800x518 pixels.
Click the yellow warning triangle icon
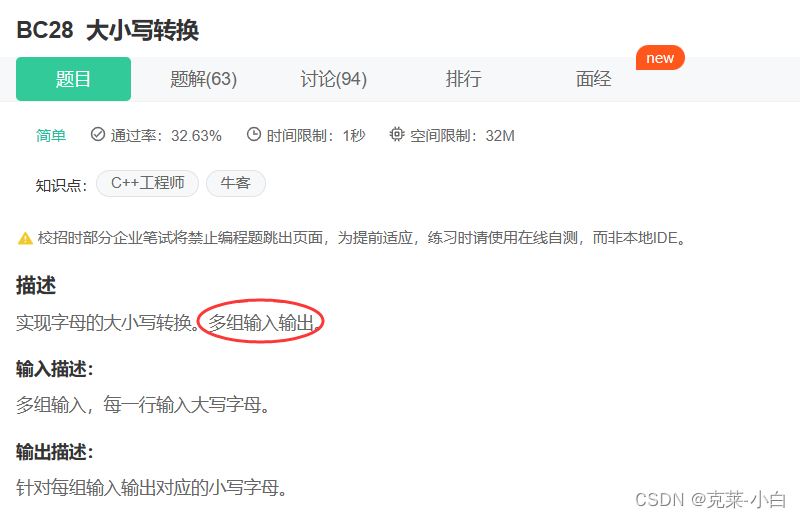point(25,238)
